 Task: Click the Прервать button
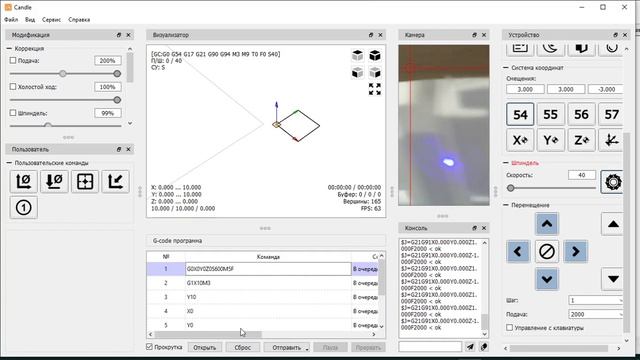coord(368,347)
